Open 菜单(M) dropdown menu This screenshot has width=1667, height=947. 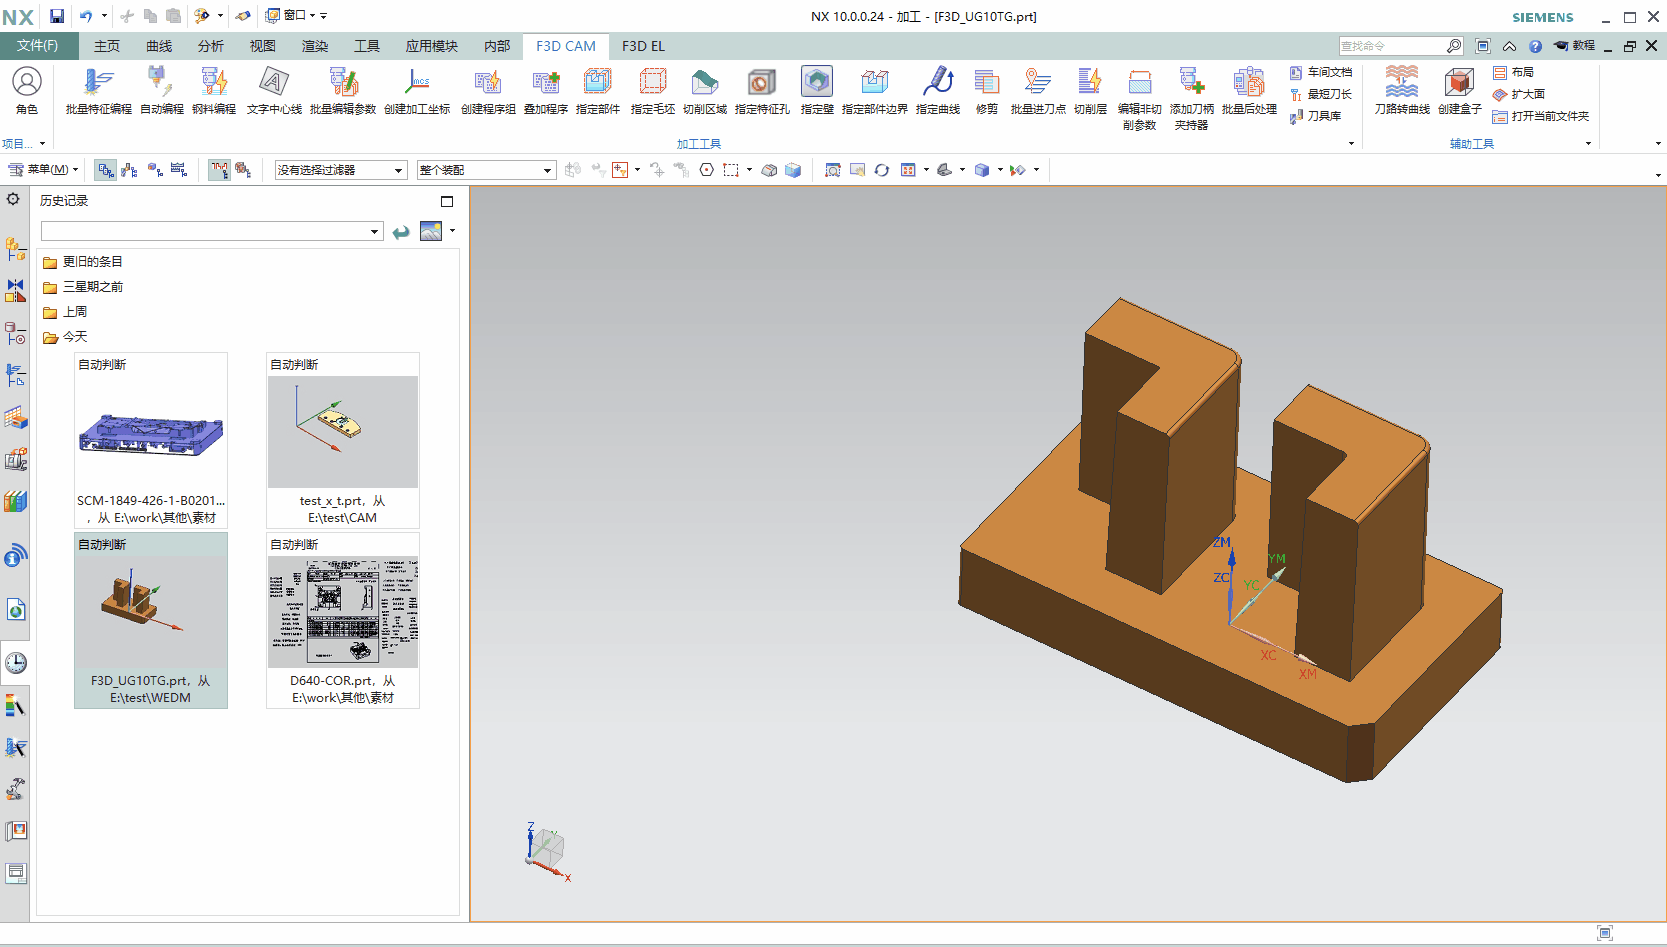pos(43,169)
